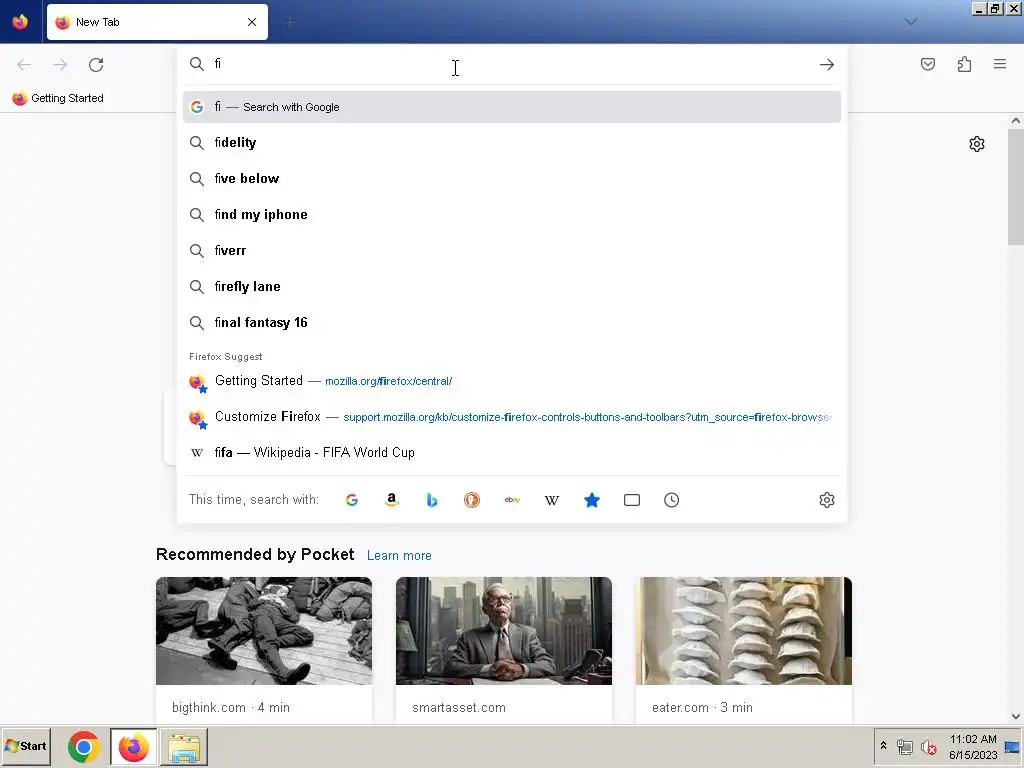Choose the 'fiverr' search suggestion
The height and width of the screenshot is (768, 1024).
(512, 251)
